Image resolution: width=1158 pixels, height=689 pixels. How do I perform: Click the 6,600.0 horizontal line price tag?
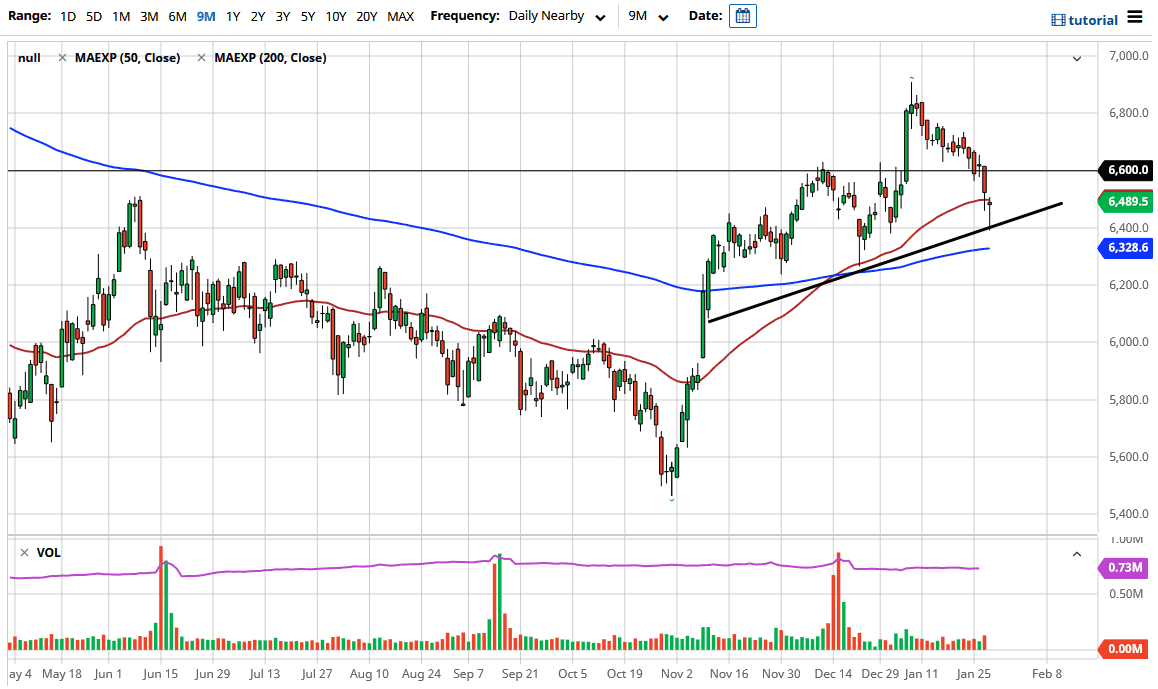tap(1128, 170)
